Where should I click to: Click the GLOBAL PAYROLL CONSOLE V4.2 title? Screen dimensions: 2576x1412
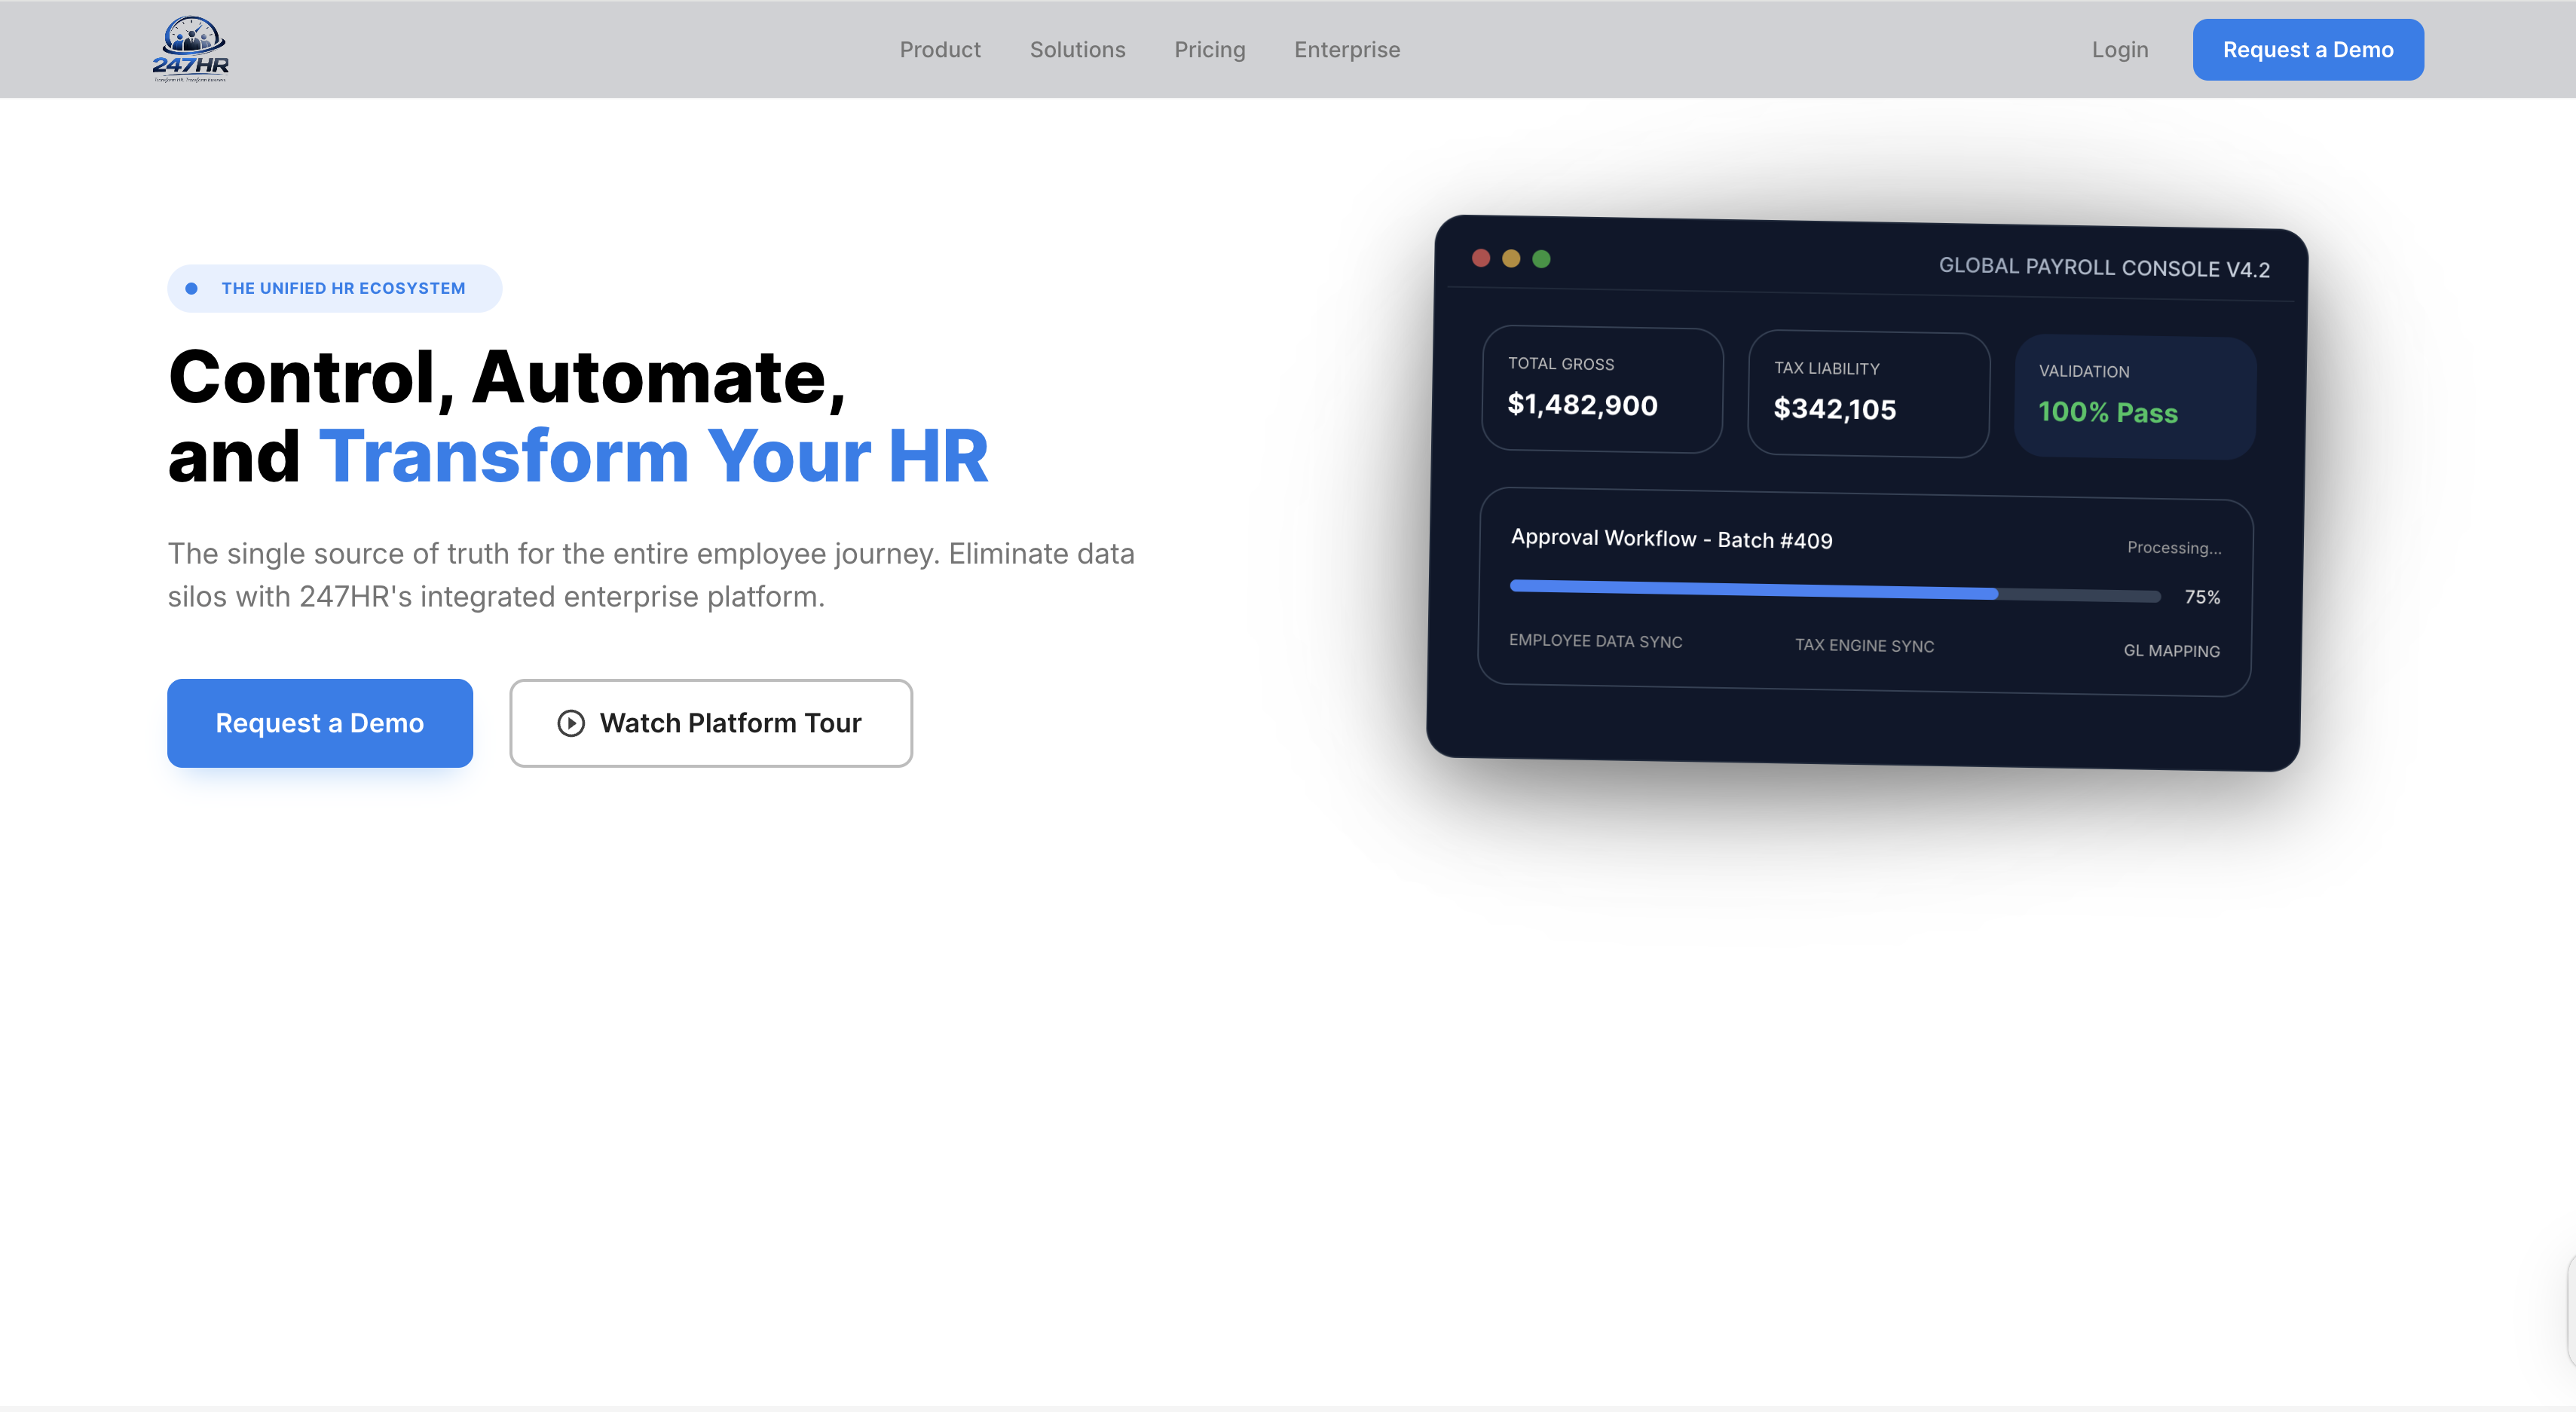2104,267
